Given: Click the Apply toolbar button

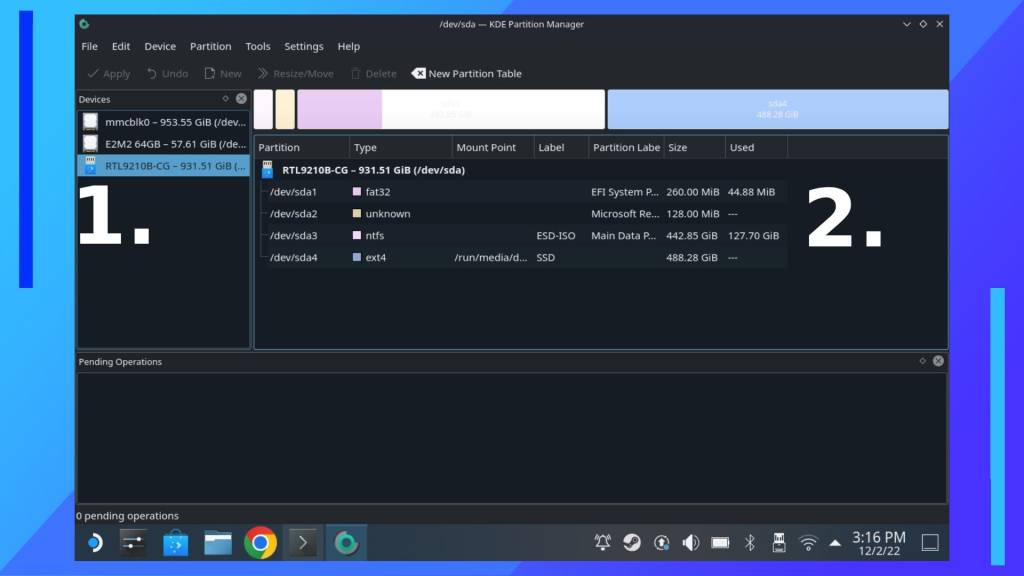Looking at the screenshot, I should [108, 74].
